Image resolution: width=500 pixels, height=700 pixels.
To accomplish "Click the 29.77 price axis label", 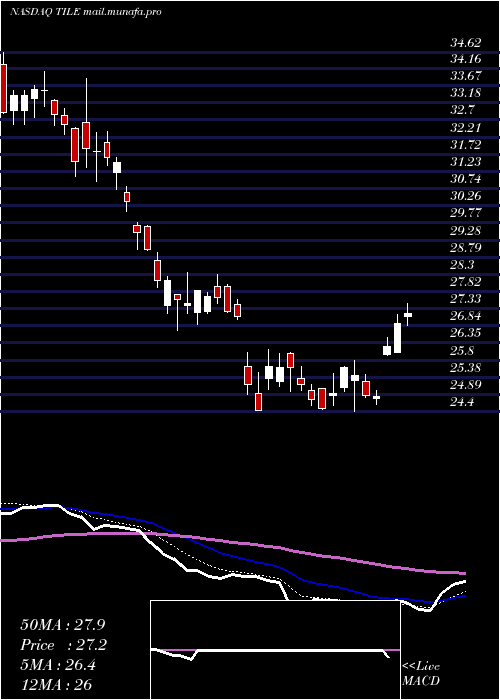I will pyautogui.click(x=466, y=213).
